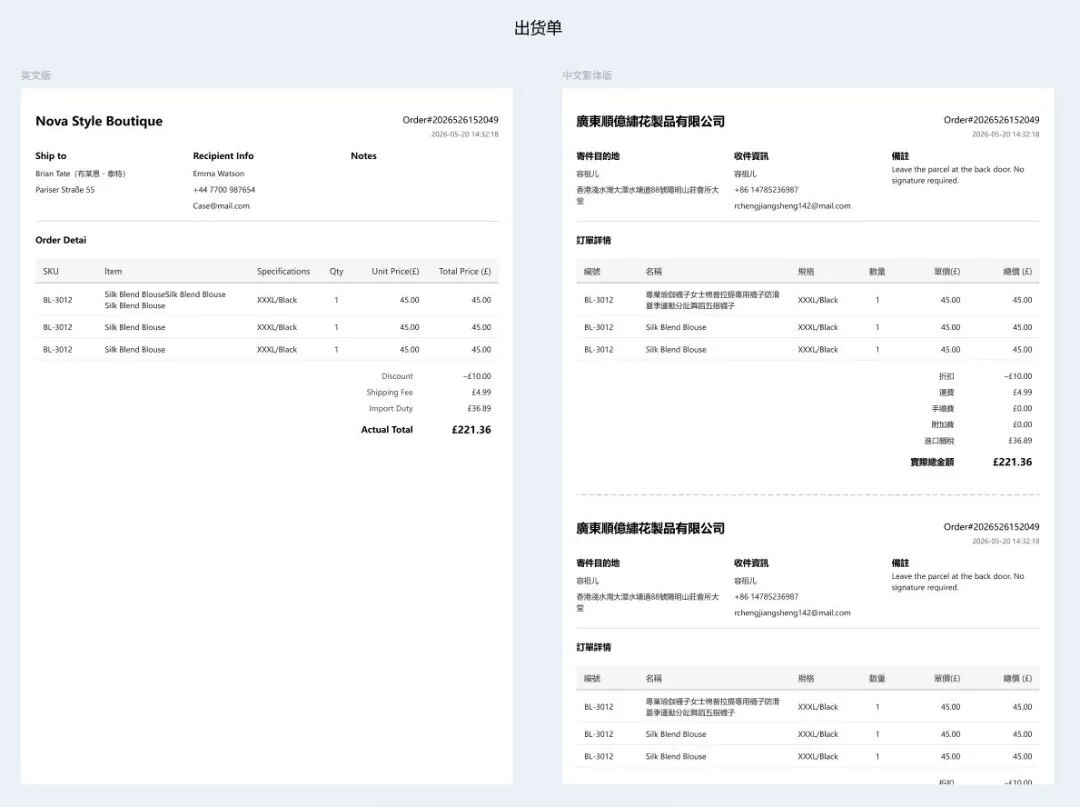
Task: Click the order number in the first Chinese slip
Action: click(x=991, y=120)
